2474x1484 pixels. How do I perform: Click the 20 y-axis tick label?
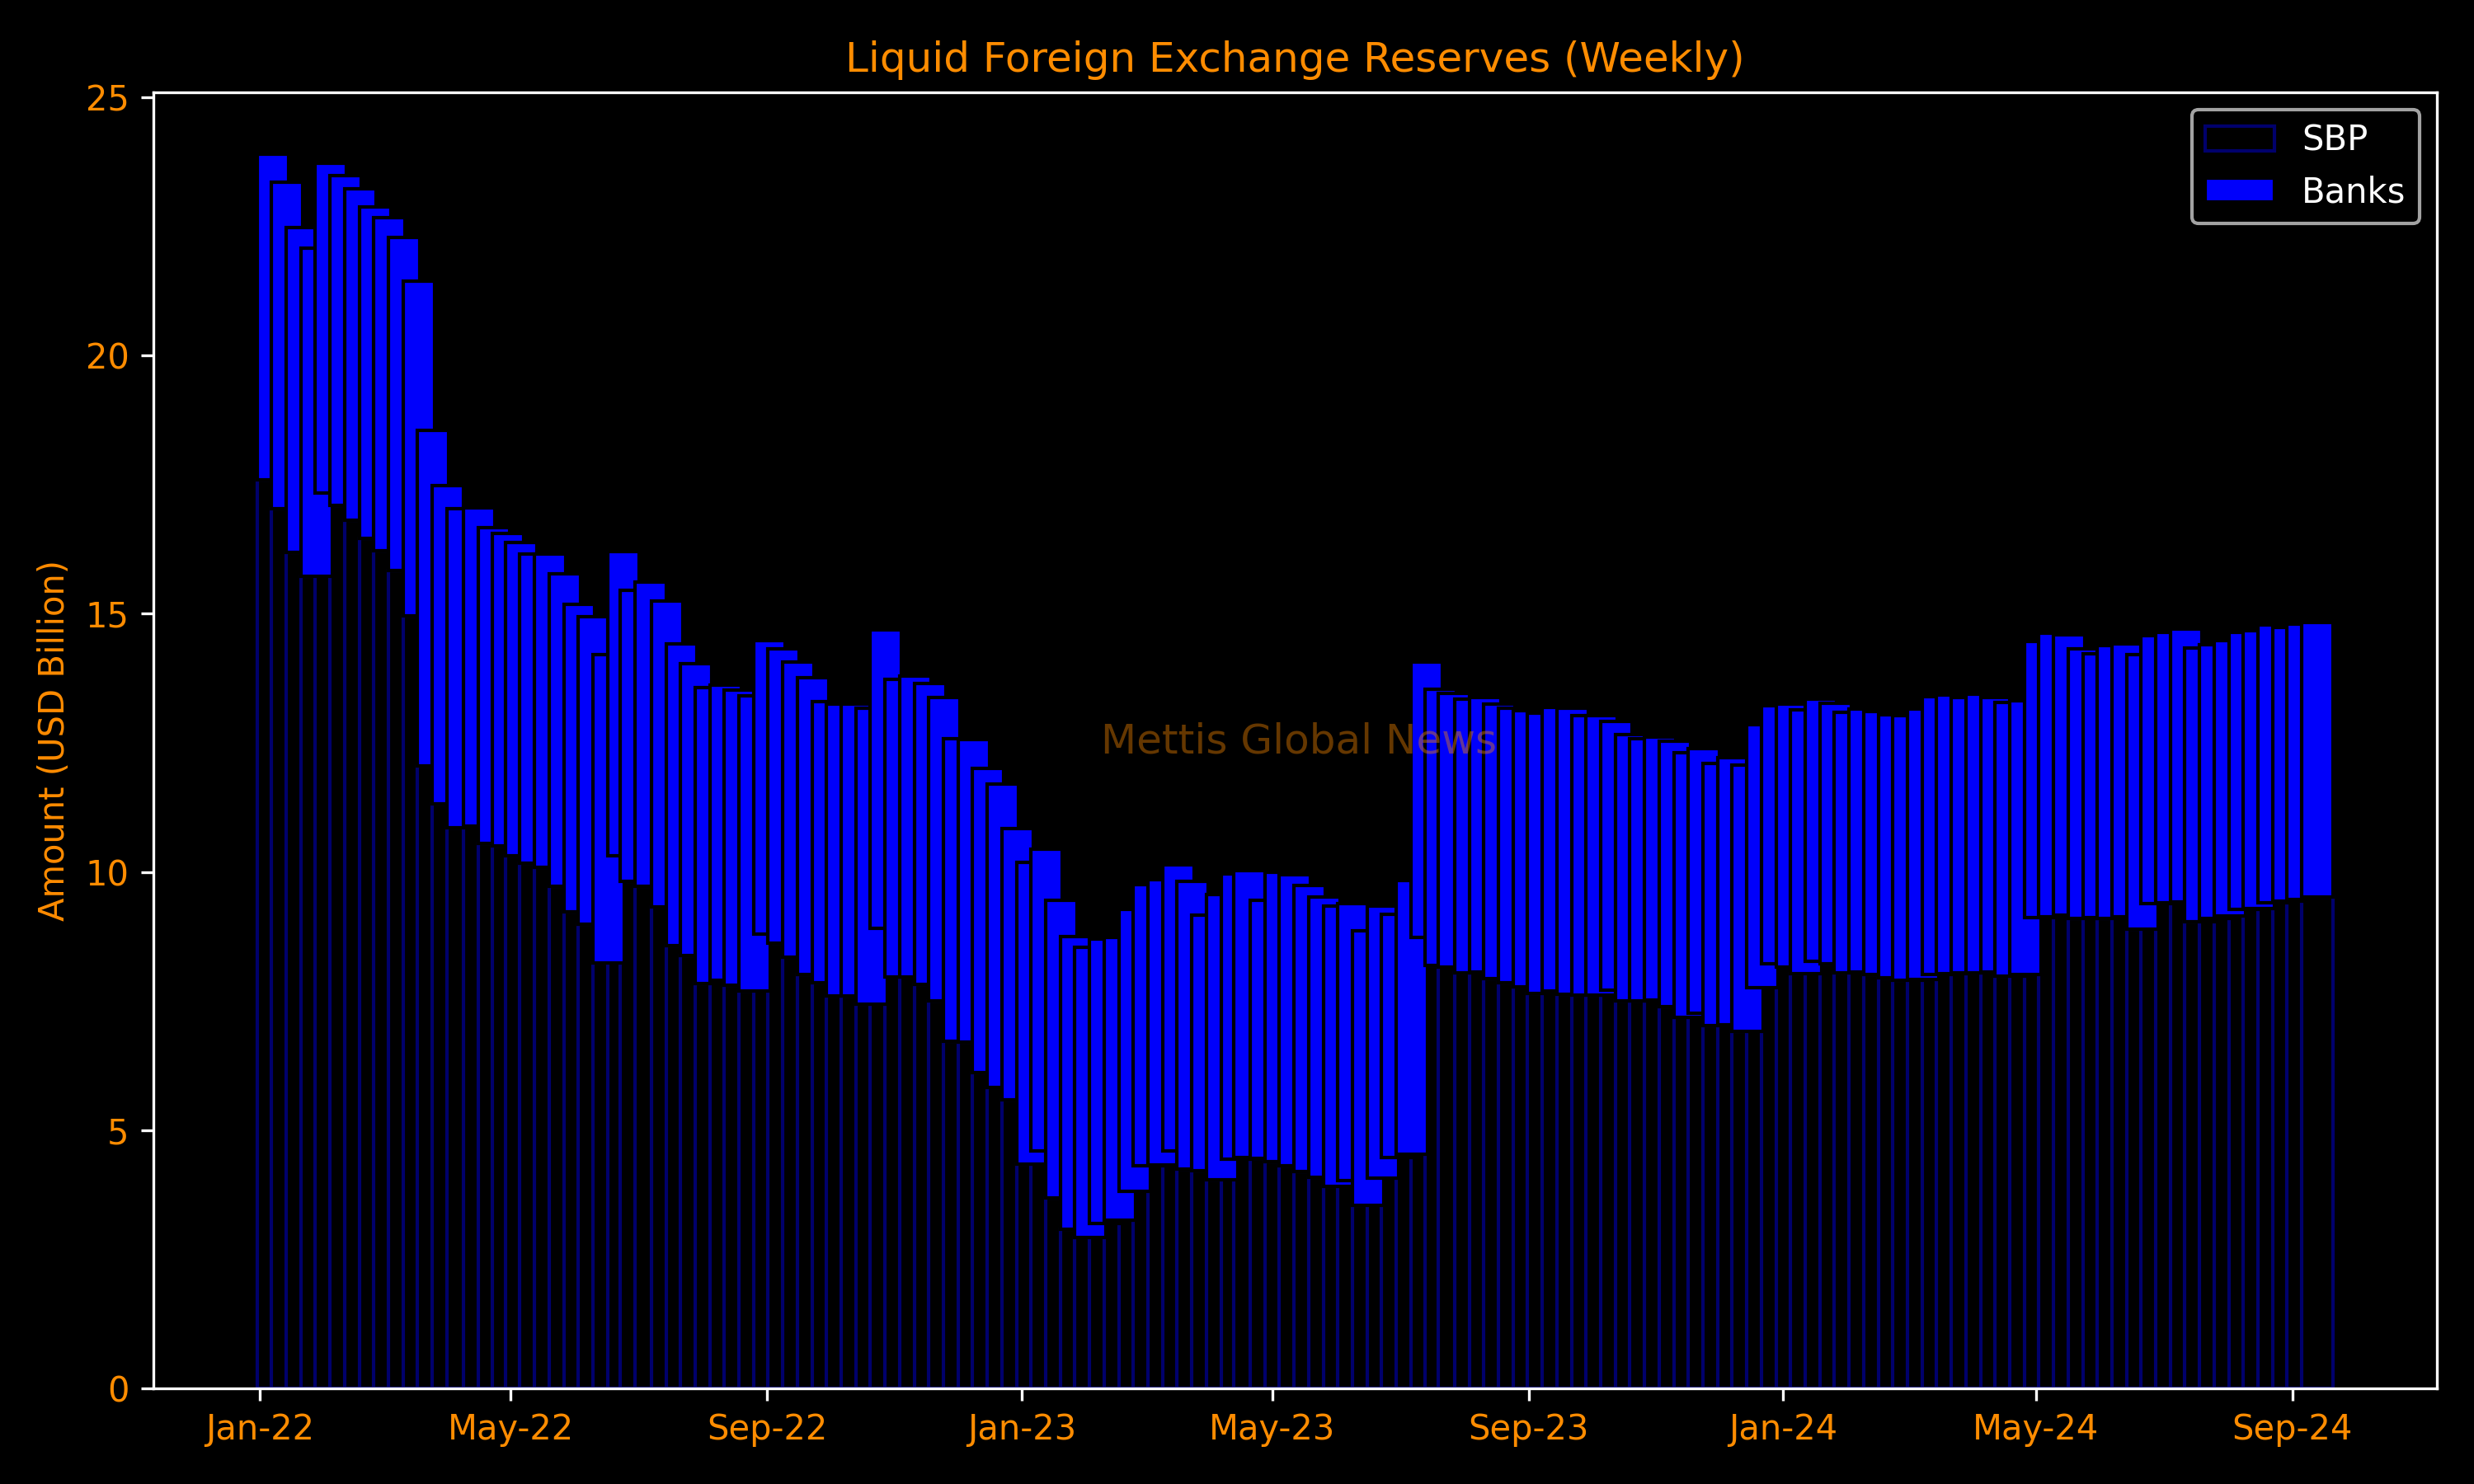108,356
